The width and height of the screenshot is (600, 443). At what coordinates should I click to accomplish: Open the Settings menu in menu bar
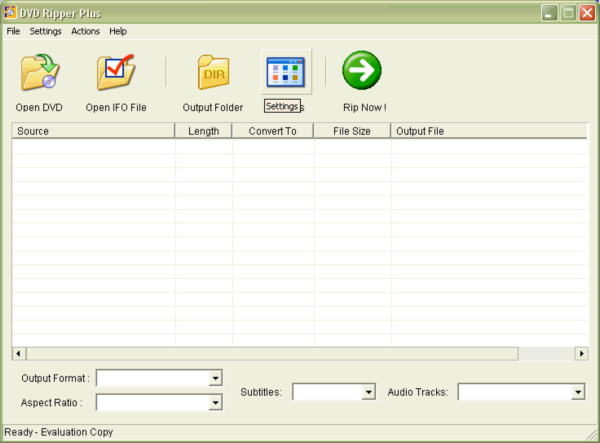(45, 31)
